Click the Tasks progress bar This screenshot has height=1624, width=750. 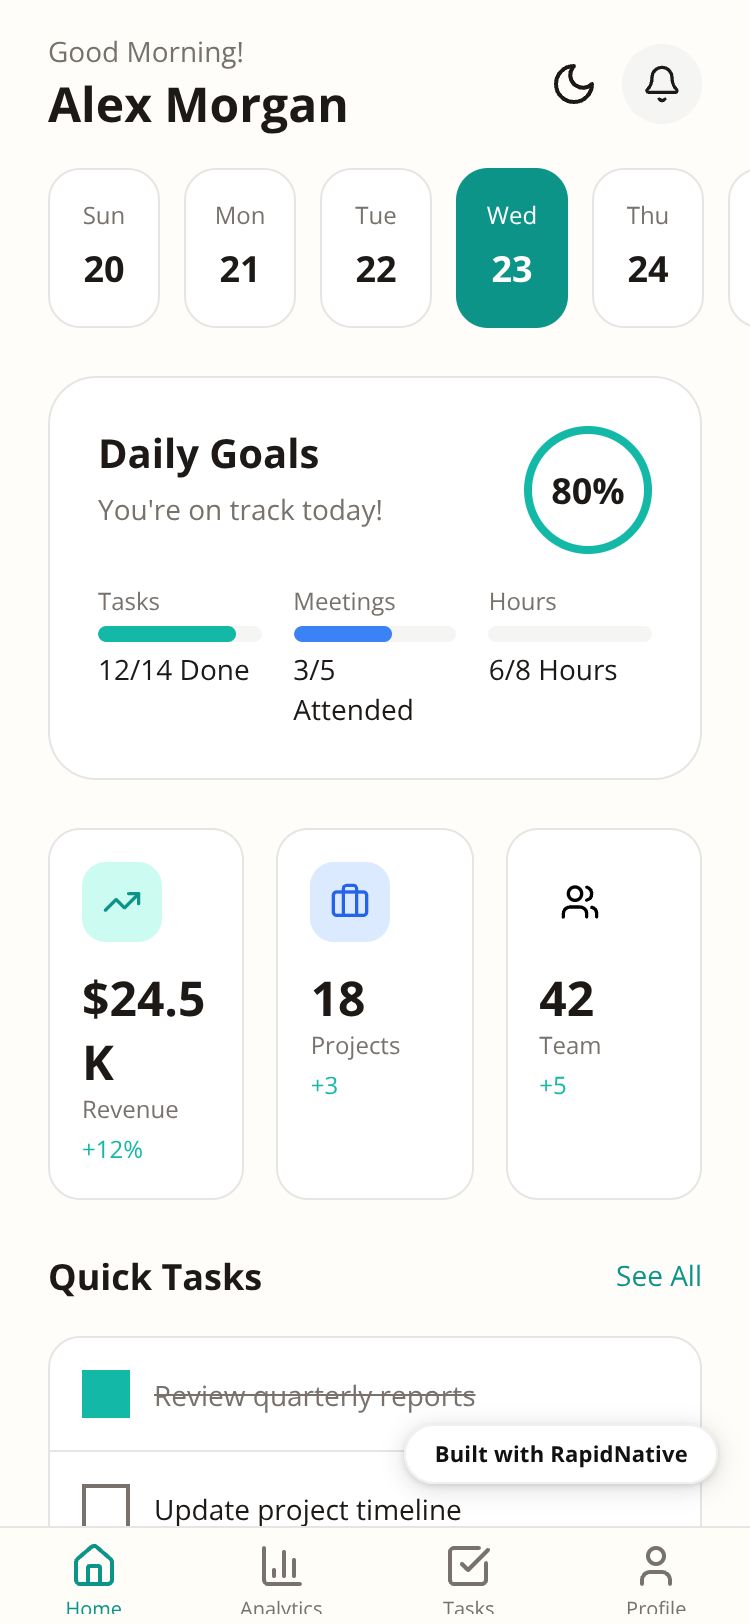[x=180, y=634]
